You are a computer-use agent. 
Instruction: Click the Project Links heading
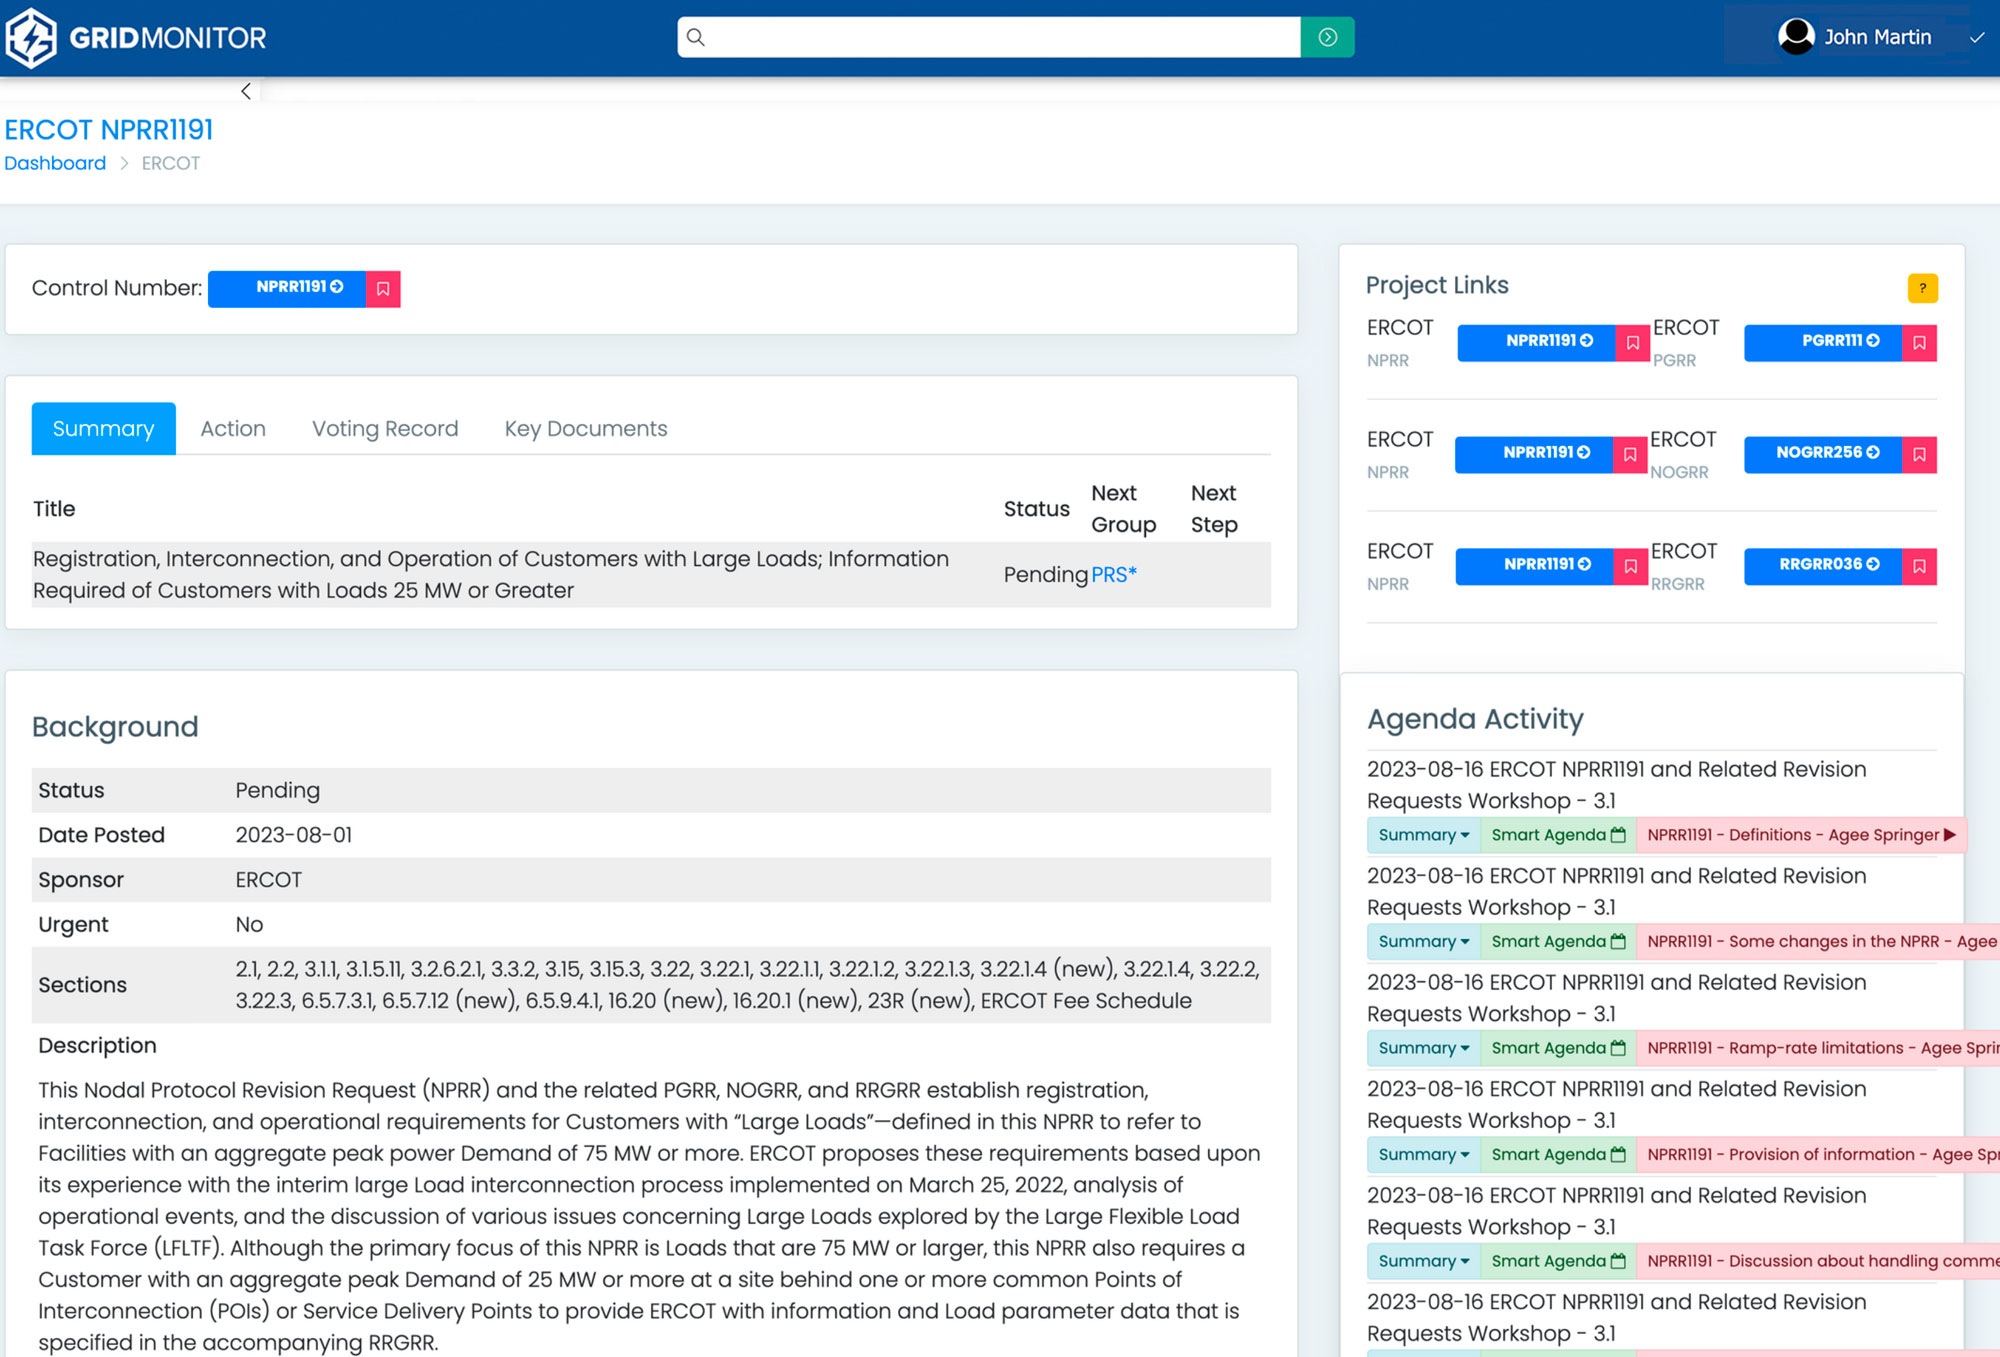point(1437,285)
